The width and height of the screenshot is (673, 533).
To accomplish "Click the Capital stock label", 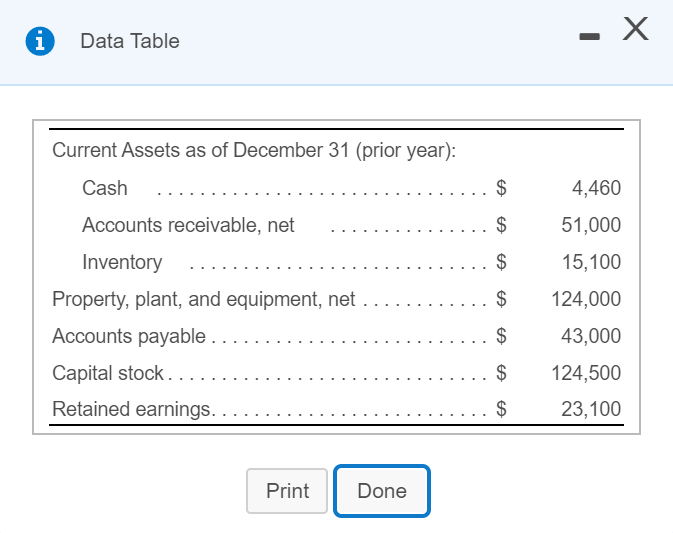I will click(x=108, y=373).
